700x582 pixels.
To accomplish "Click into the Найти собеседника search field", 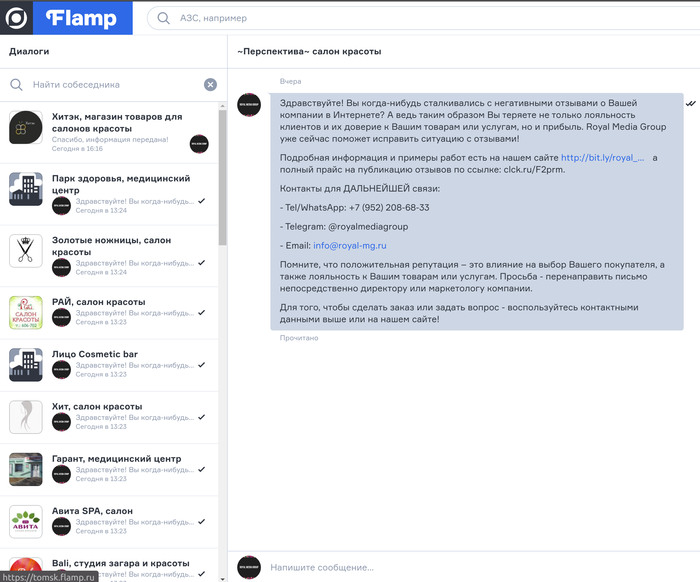I will [x=116, y=85].
